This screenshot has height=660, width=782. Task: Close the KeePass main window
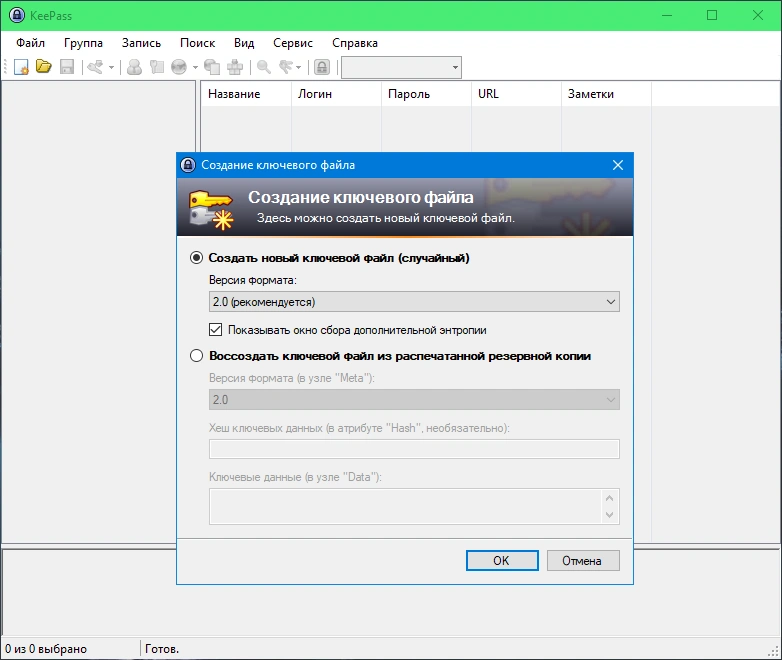(x=758, y=15)
